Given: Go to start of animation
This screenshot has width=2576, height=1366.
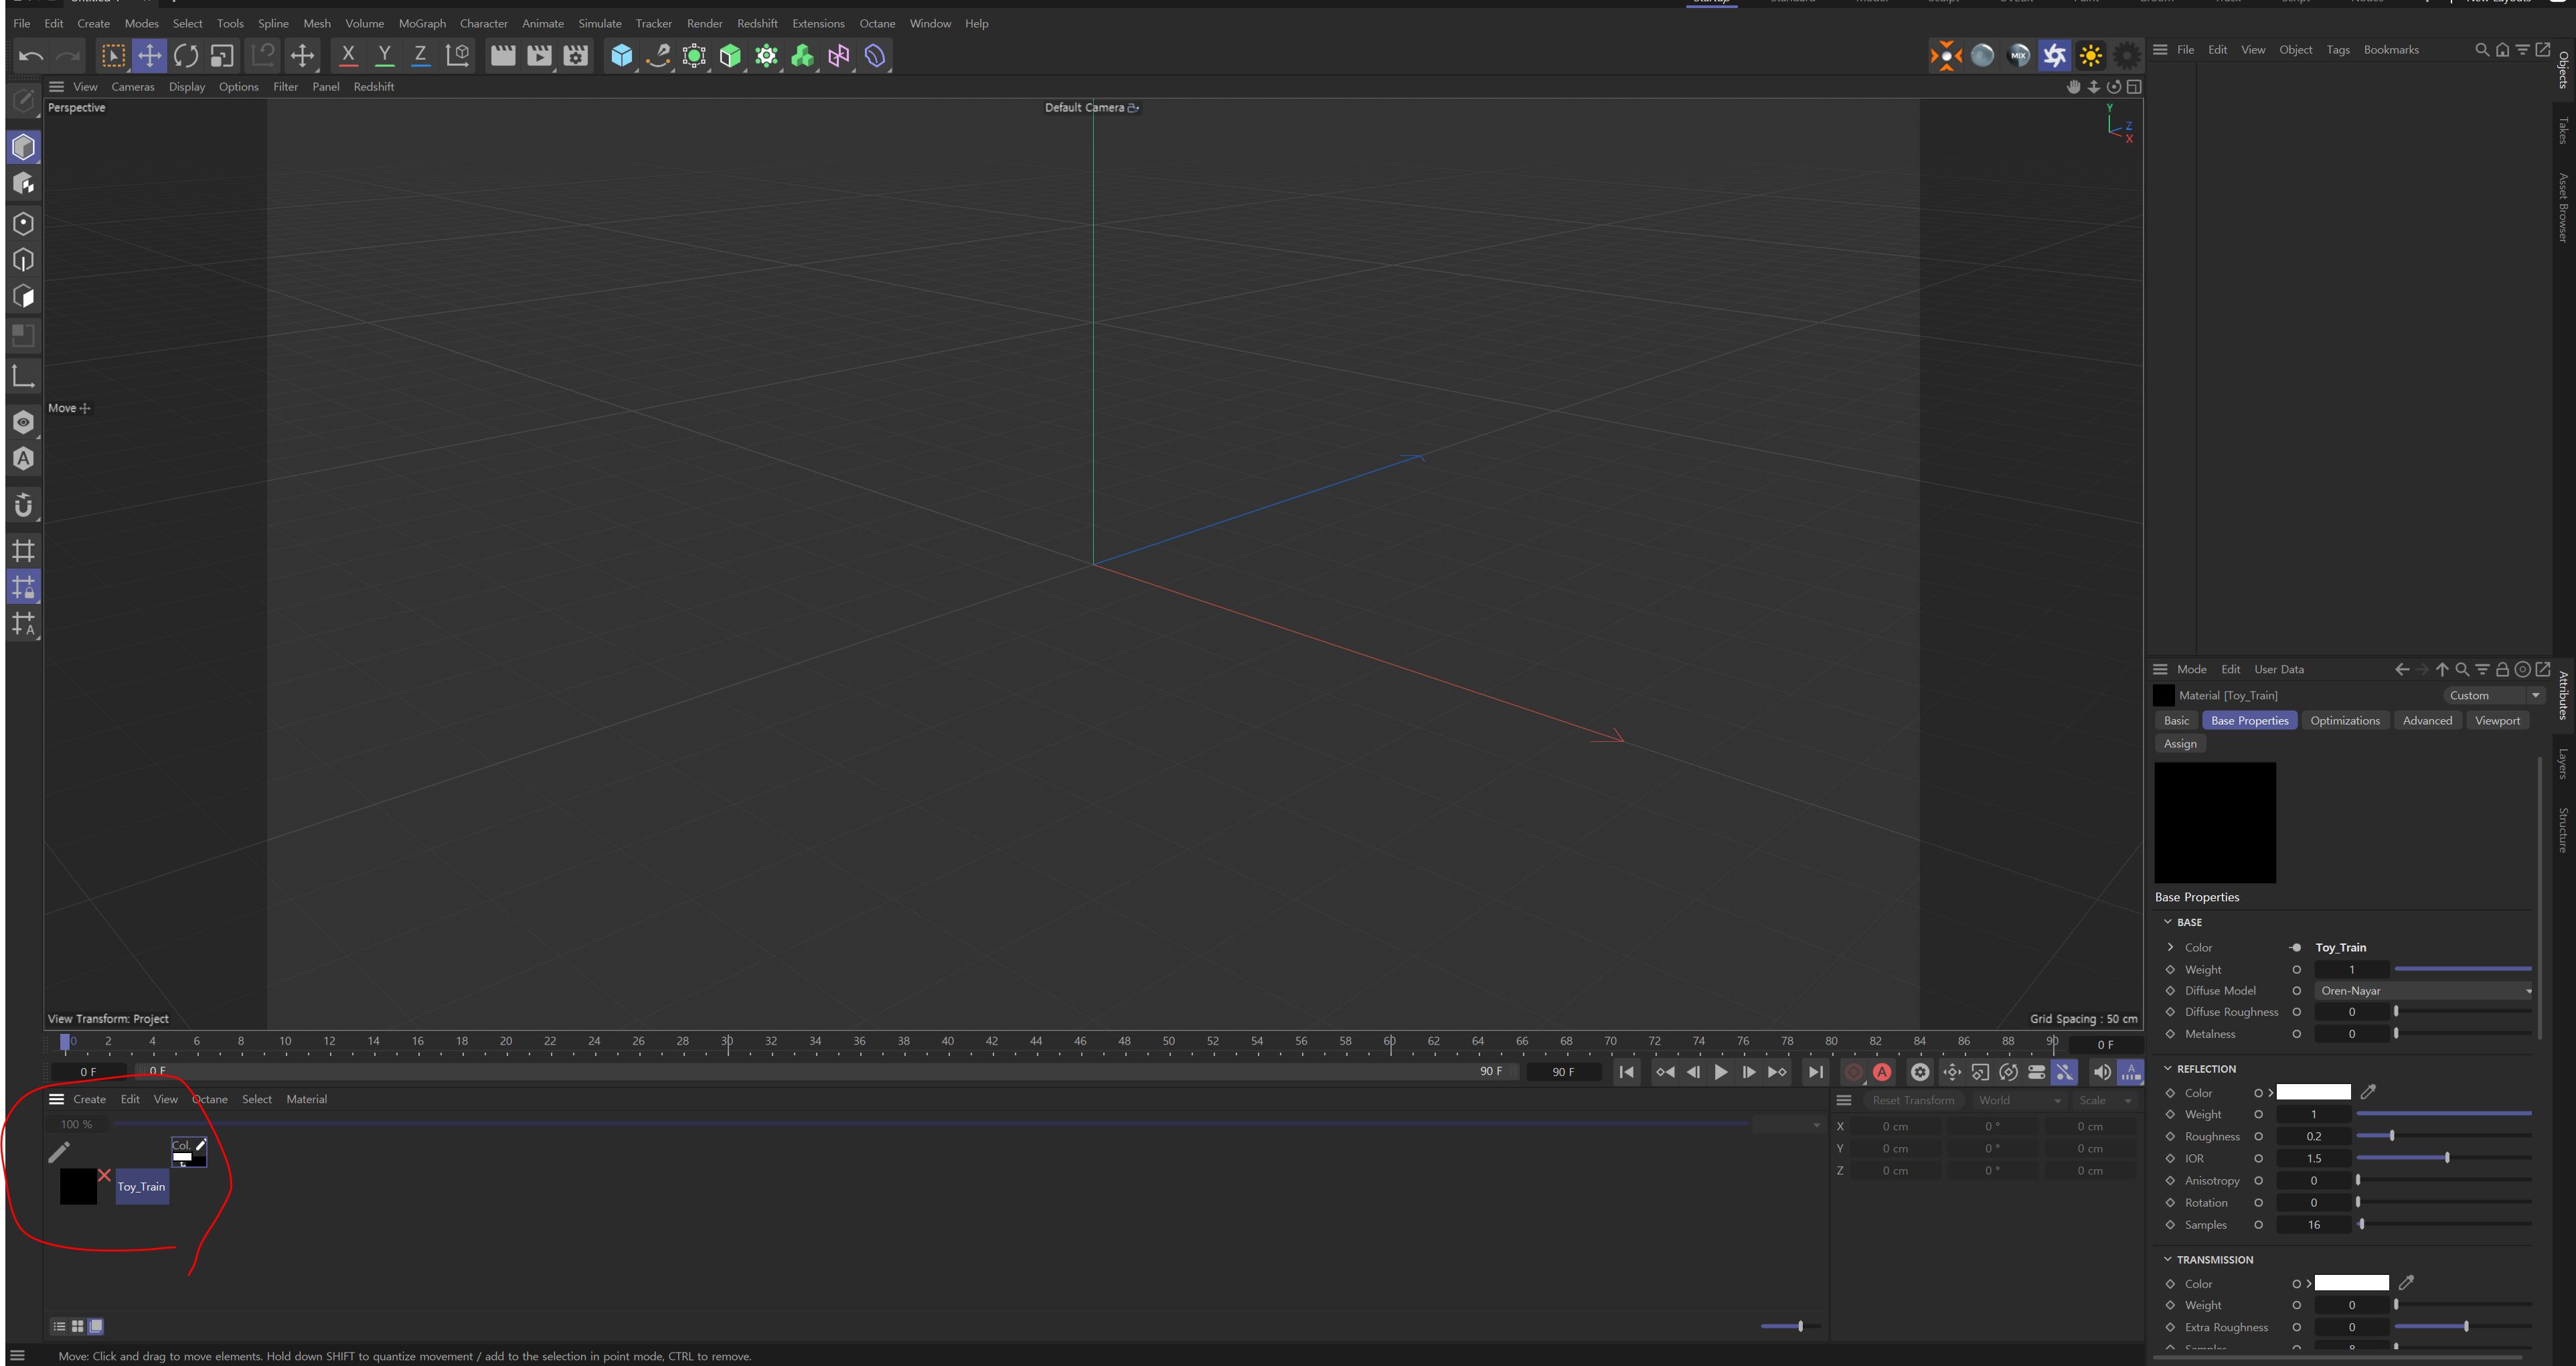Looking at the screenshot, I should (1627, 1072).
